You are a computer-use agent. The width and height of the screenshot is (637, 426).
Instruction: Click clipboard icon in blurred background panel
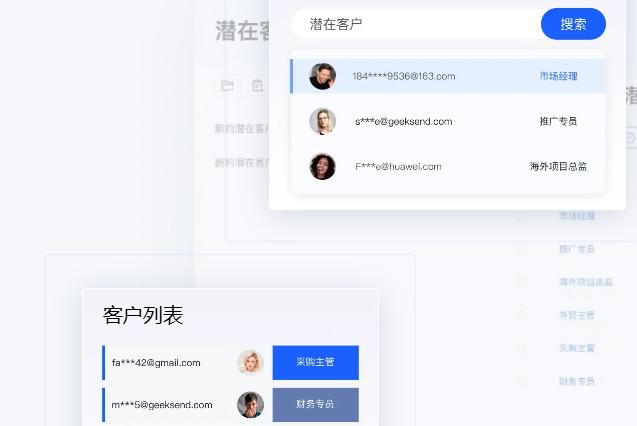click(258, 86)
